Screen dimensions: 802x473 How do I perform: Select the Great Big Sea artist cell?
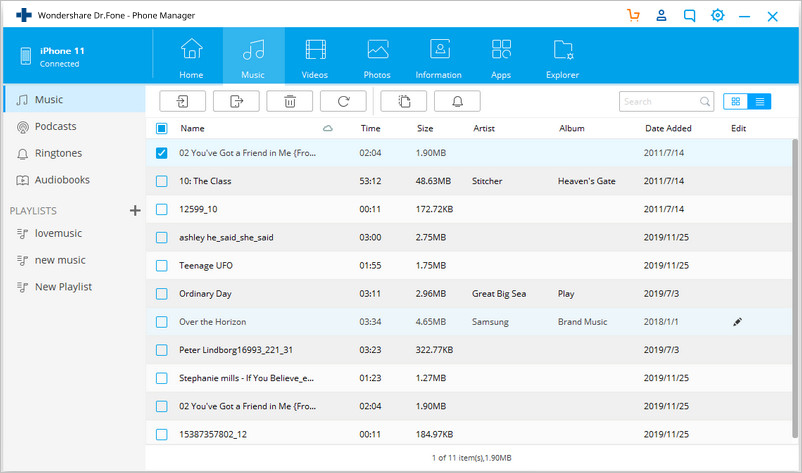tap(499, 294)
